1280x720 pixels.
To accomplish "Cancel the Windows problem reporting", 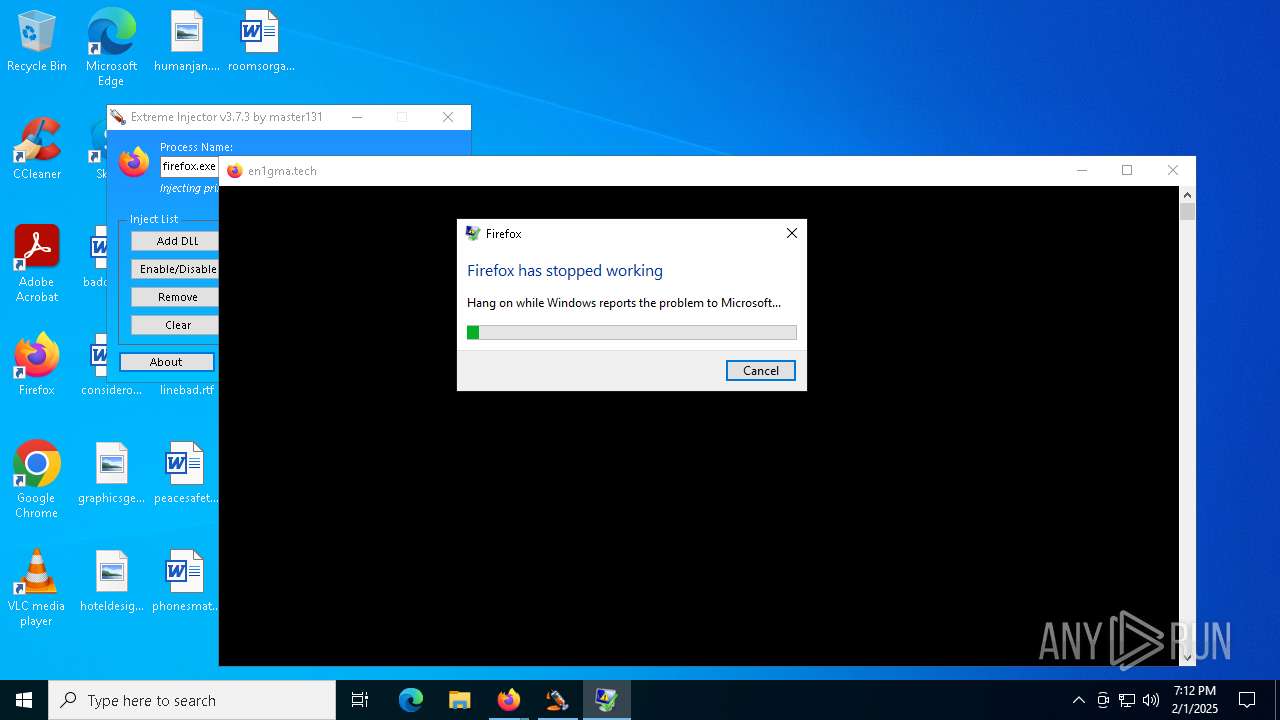I will [x=760, y=370].
